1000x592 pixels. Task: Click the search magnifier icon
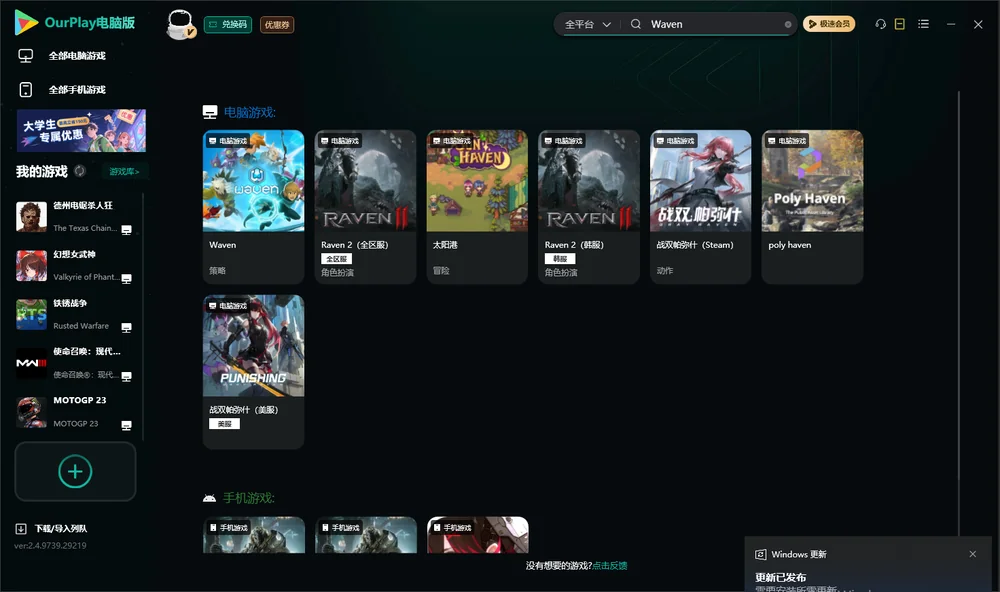point(636,24)
